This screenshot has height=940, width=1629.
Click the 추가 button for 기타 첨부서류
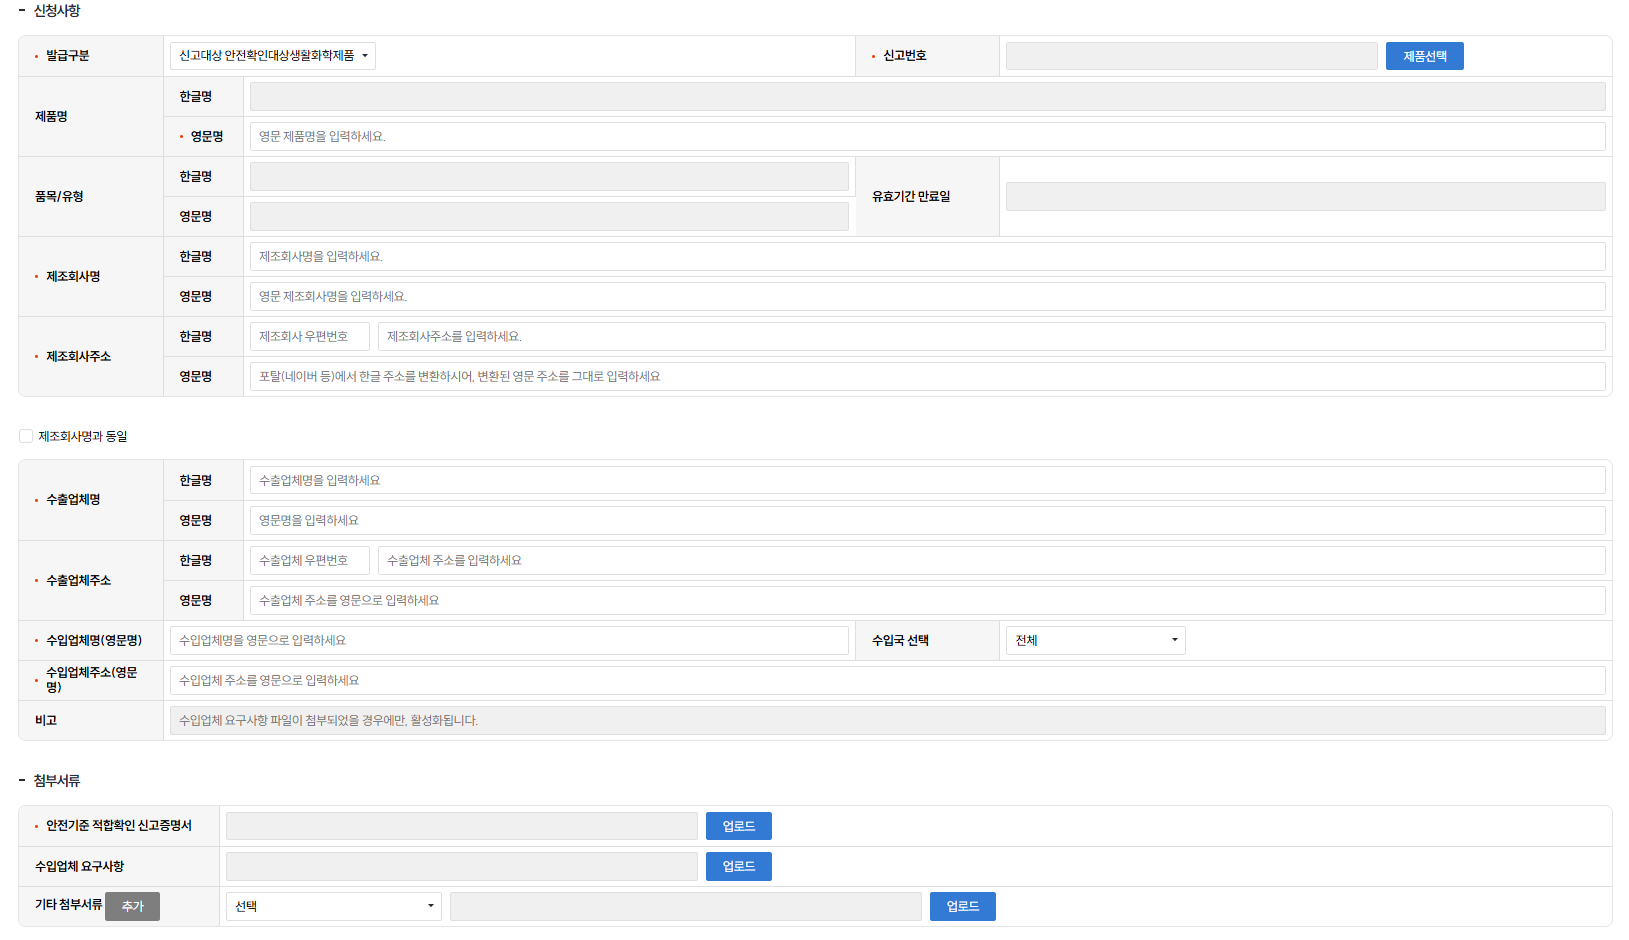[132, 906]
